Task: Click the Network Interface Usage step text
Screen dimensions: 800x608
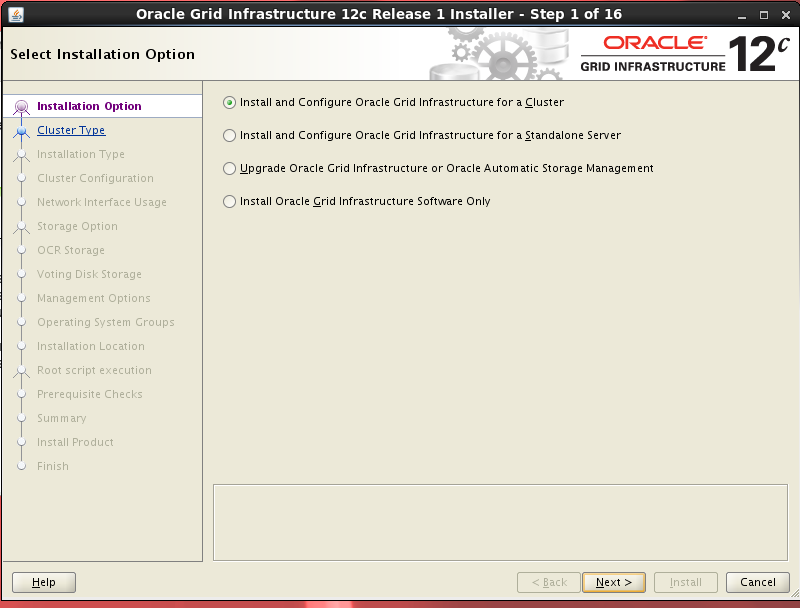Action: coord(102,202)
